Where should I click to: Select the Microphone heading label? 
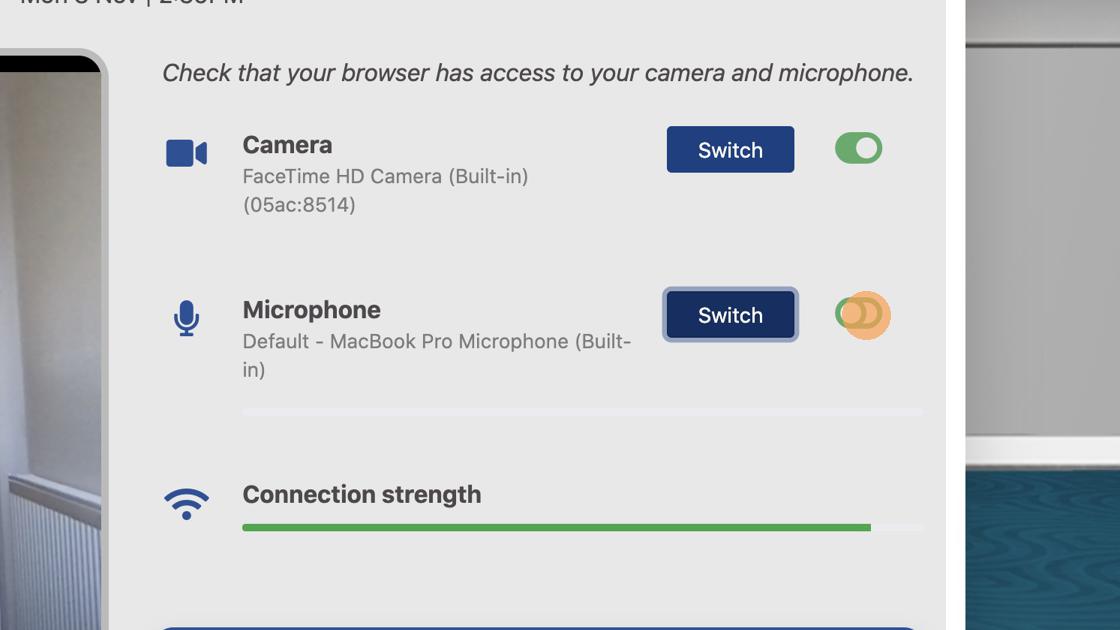coord(311,310)
